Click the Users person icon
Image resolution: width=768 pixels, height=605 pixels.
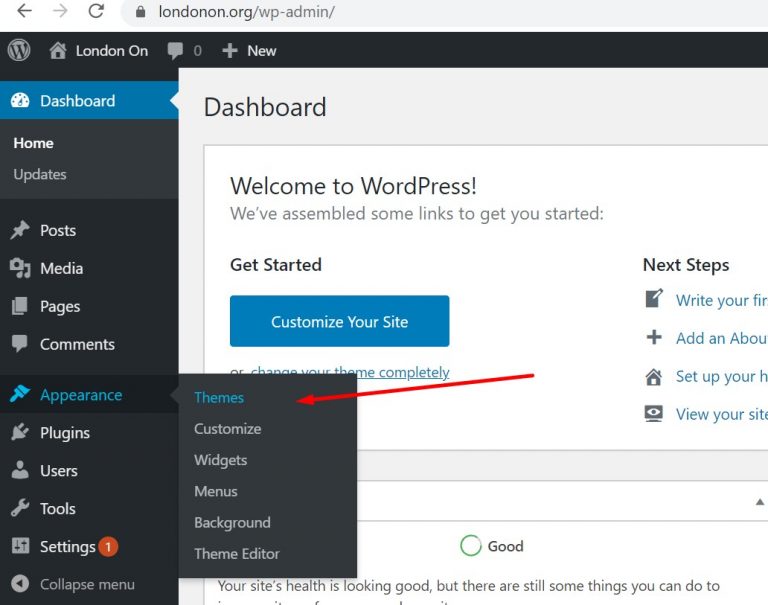pyautogui.click(x=20, y=470)
